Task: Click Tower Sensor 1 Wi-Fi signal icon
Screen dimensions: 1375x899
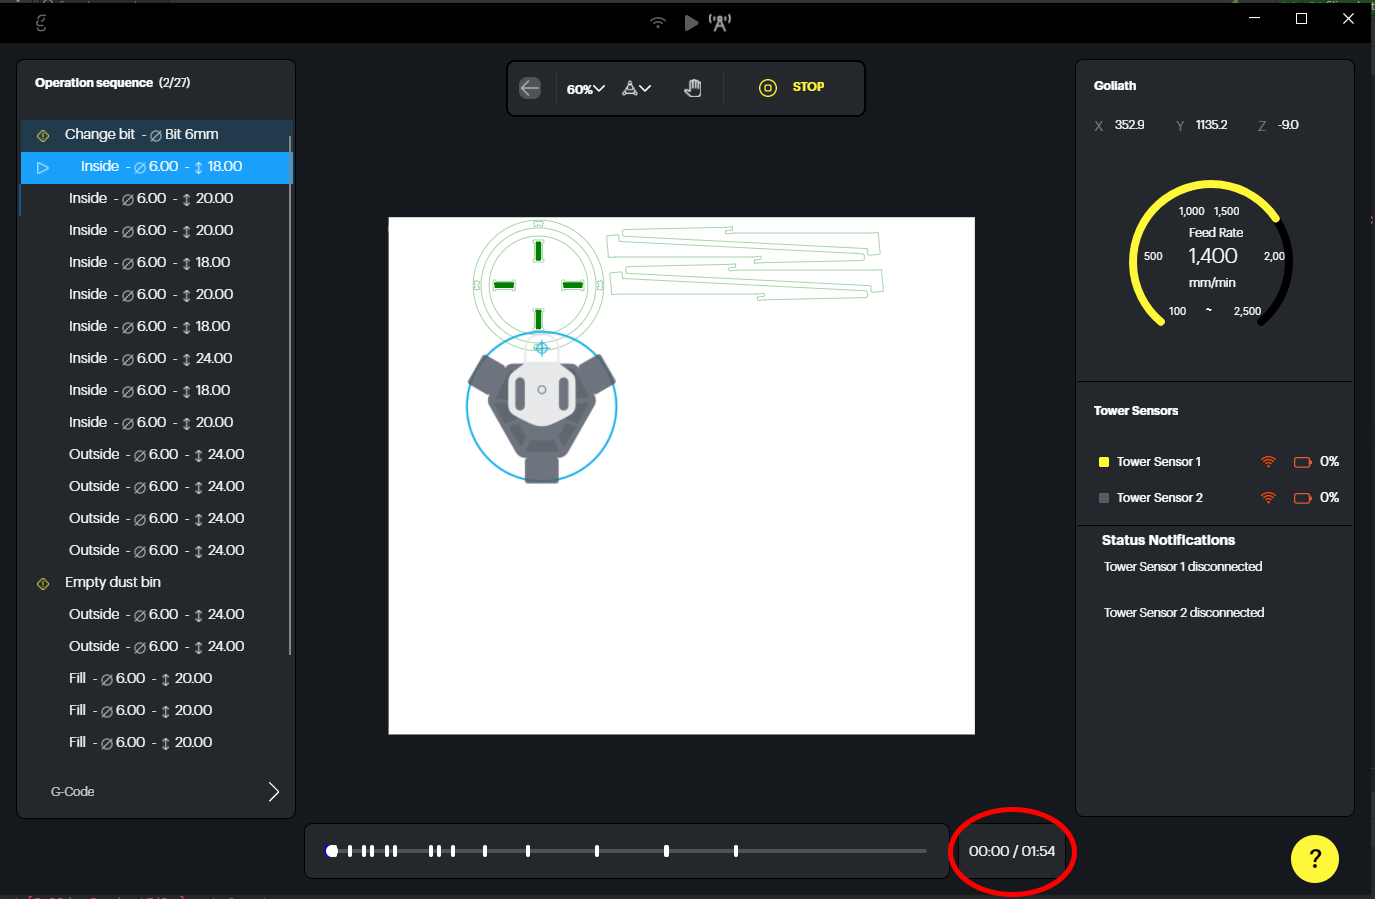Action: coord(1268,462)
